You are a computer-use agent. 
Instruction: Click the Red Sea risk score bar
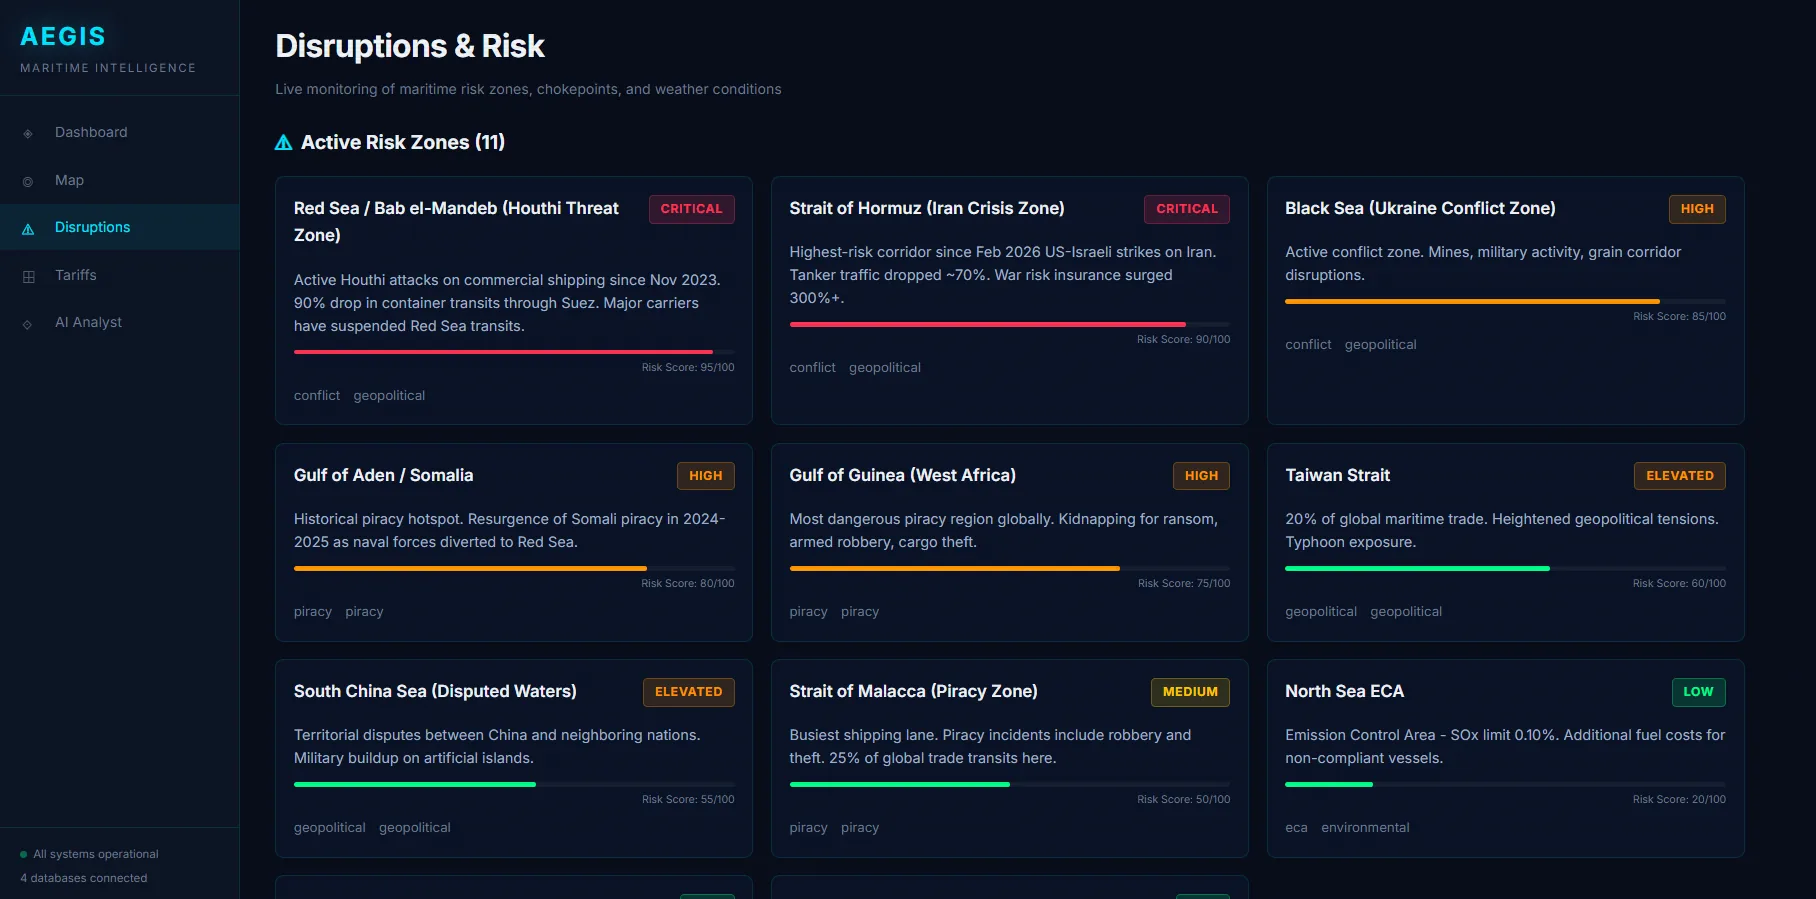click(x=514, y=352)
